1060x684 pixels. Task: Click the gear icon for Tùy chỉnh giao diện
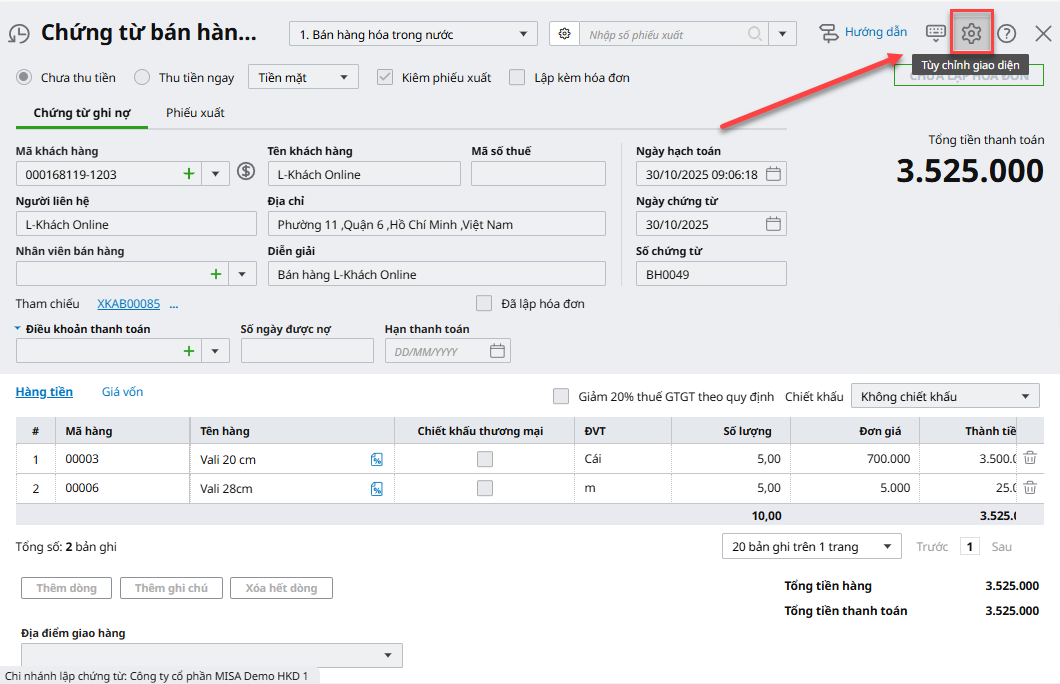click(971, 34)
